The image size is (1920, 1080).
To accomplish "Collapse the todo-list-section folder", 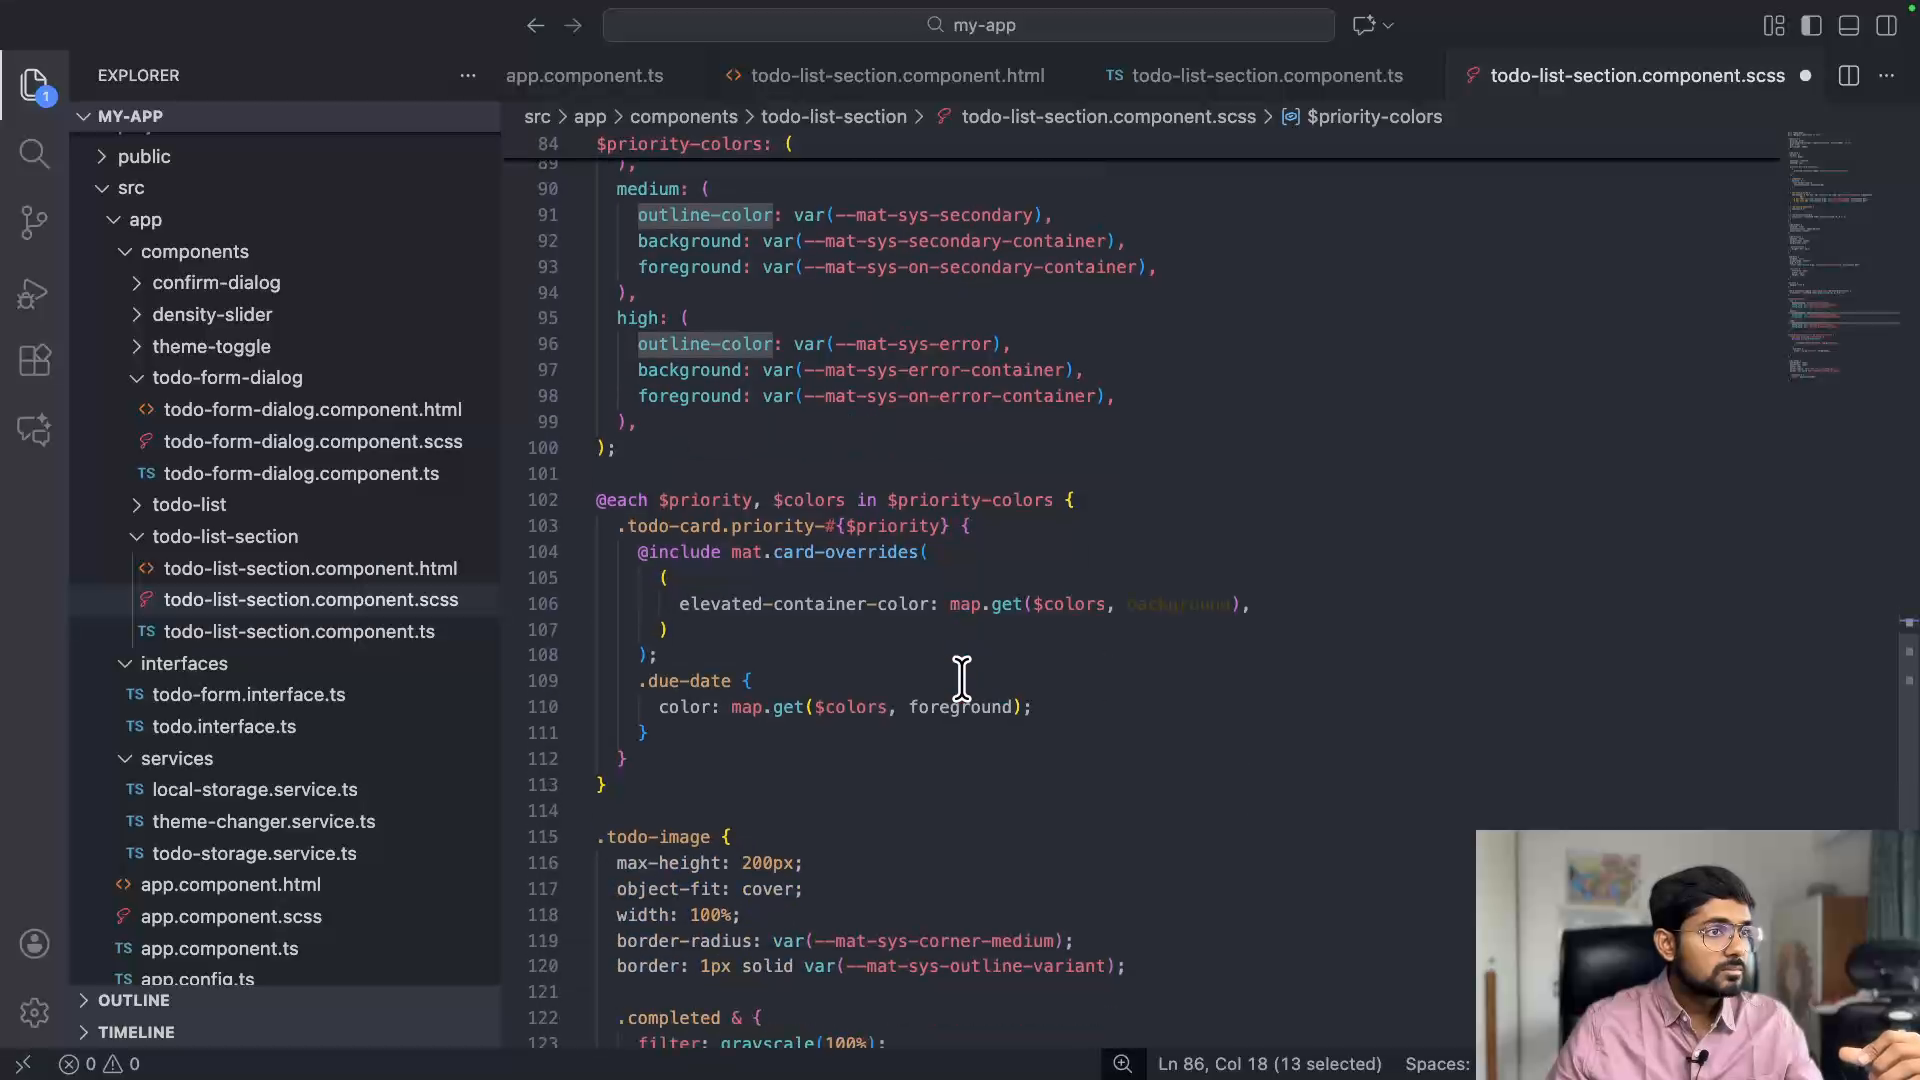I will click(x=224, y=537).
